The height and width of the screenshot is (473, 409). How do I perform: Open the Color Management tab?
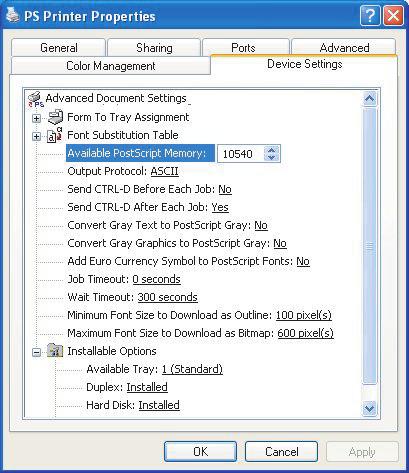(x=111, y=66)
